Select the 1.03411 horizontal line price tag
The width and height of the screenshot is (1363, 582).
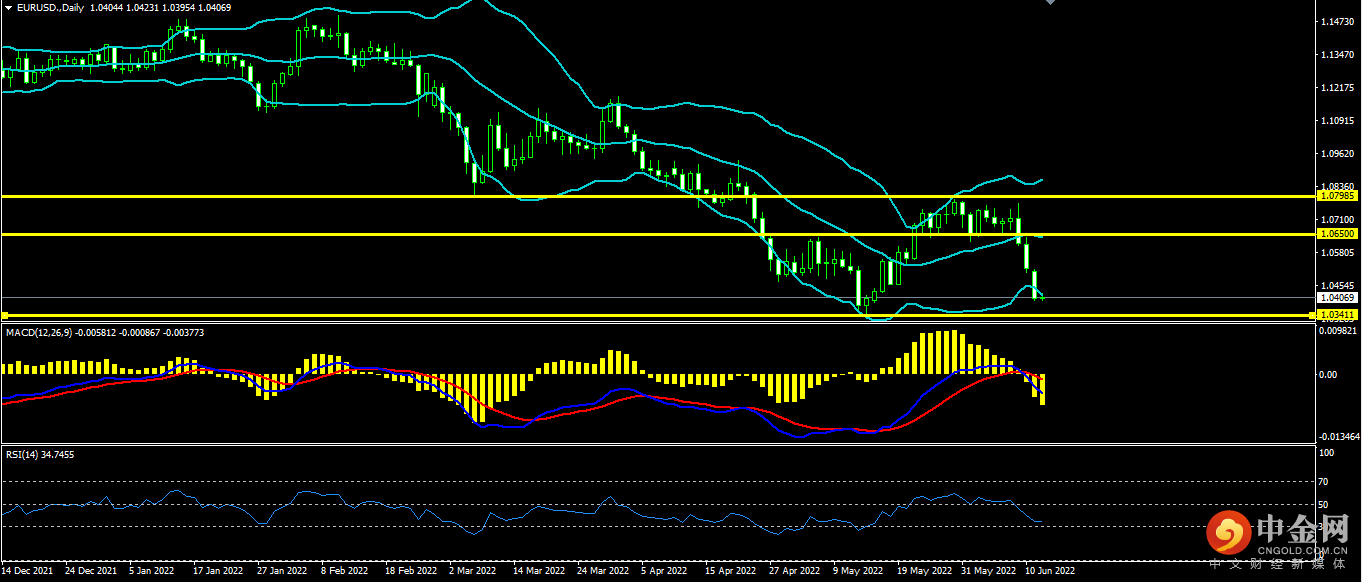[x=1338, y=315]
